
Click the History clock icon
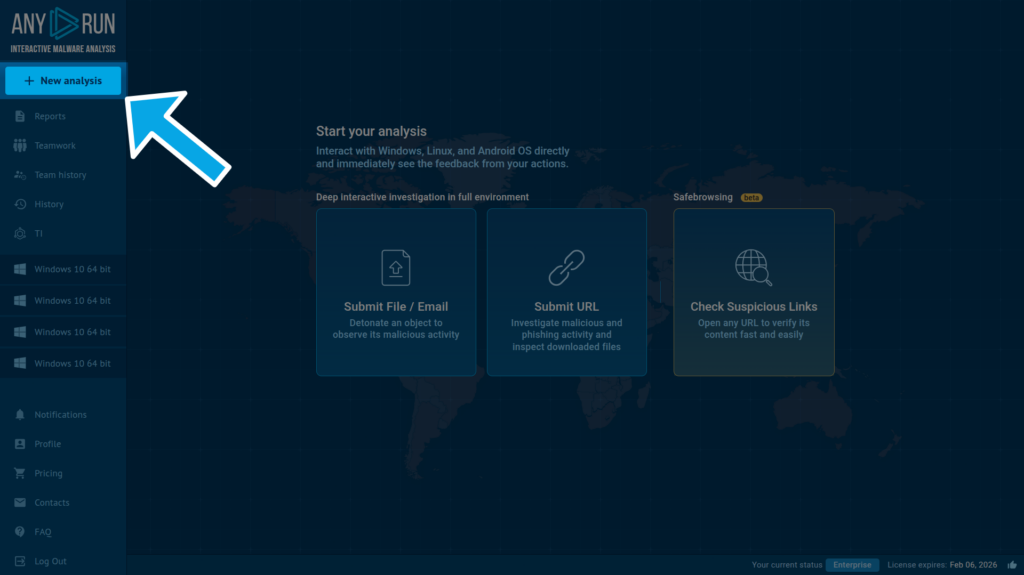(x=20, y=204)
